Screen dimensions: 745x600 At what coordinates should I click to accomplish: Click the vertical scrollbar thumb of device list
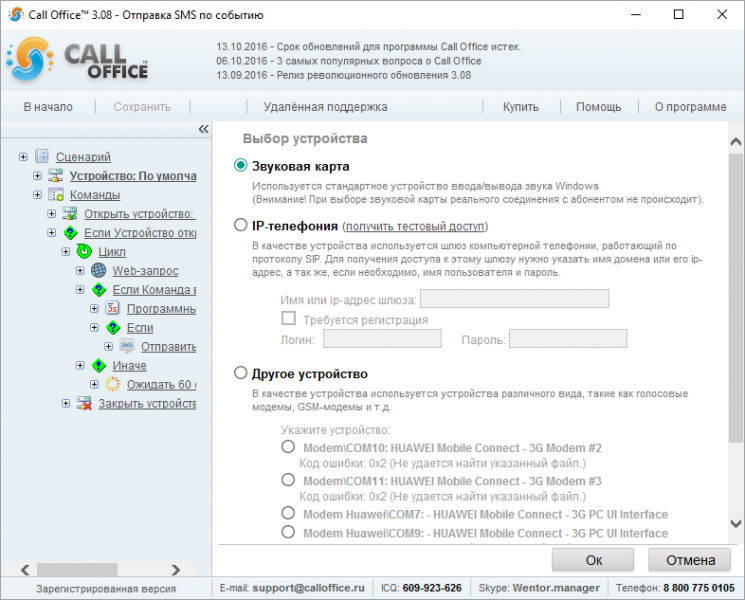tap(735, 298)
